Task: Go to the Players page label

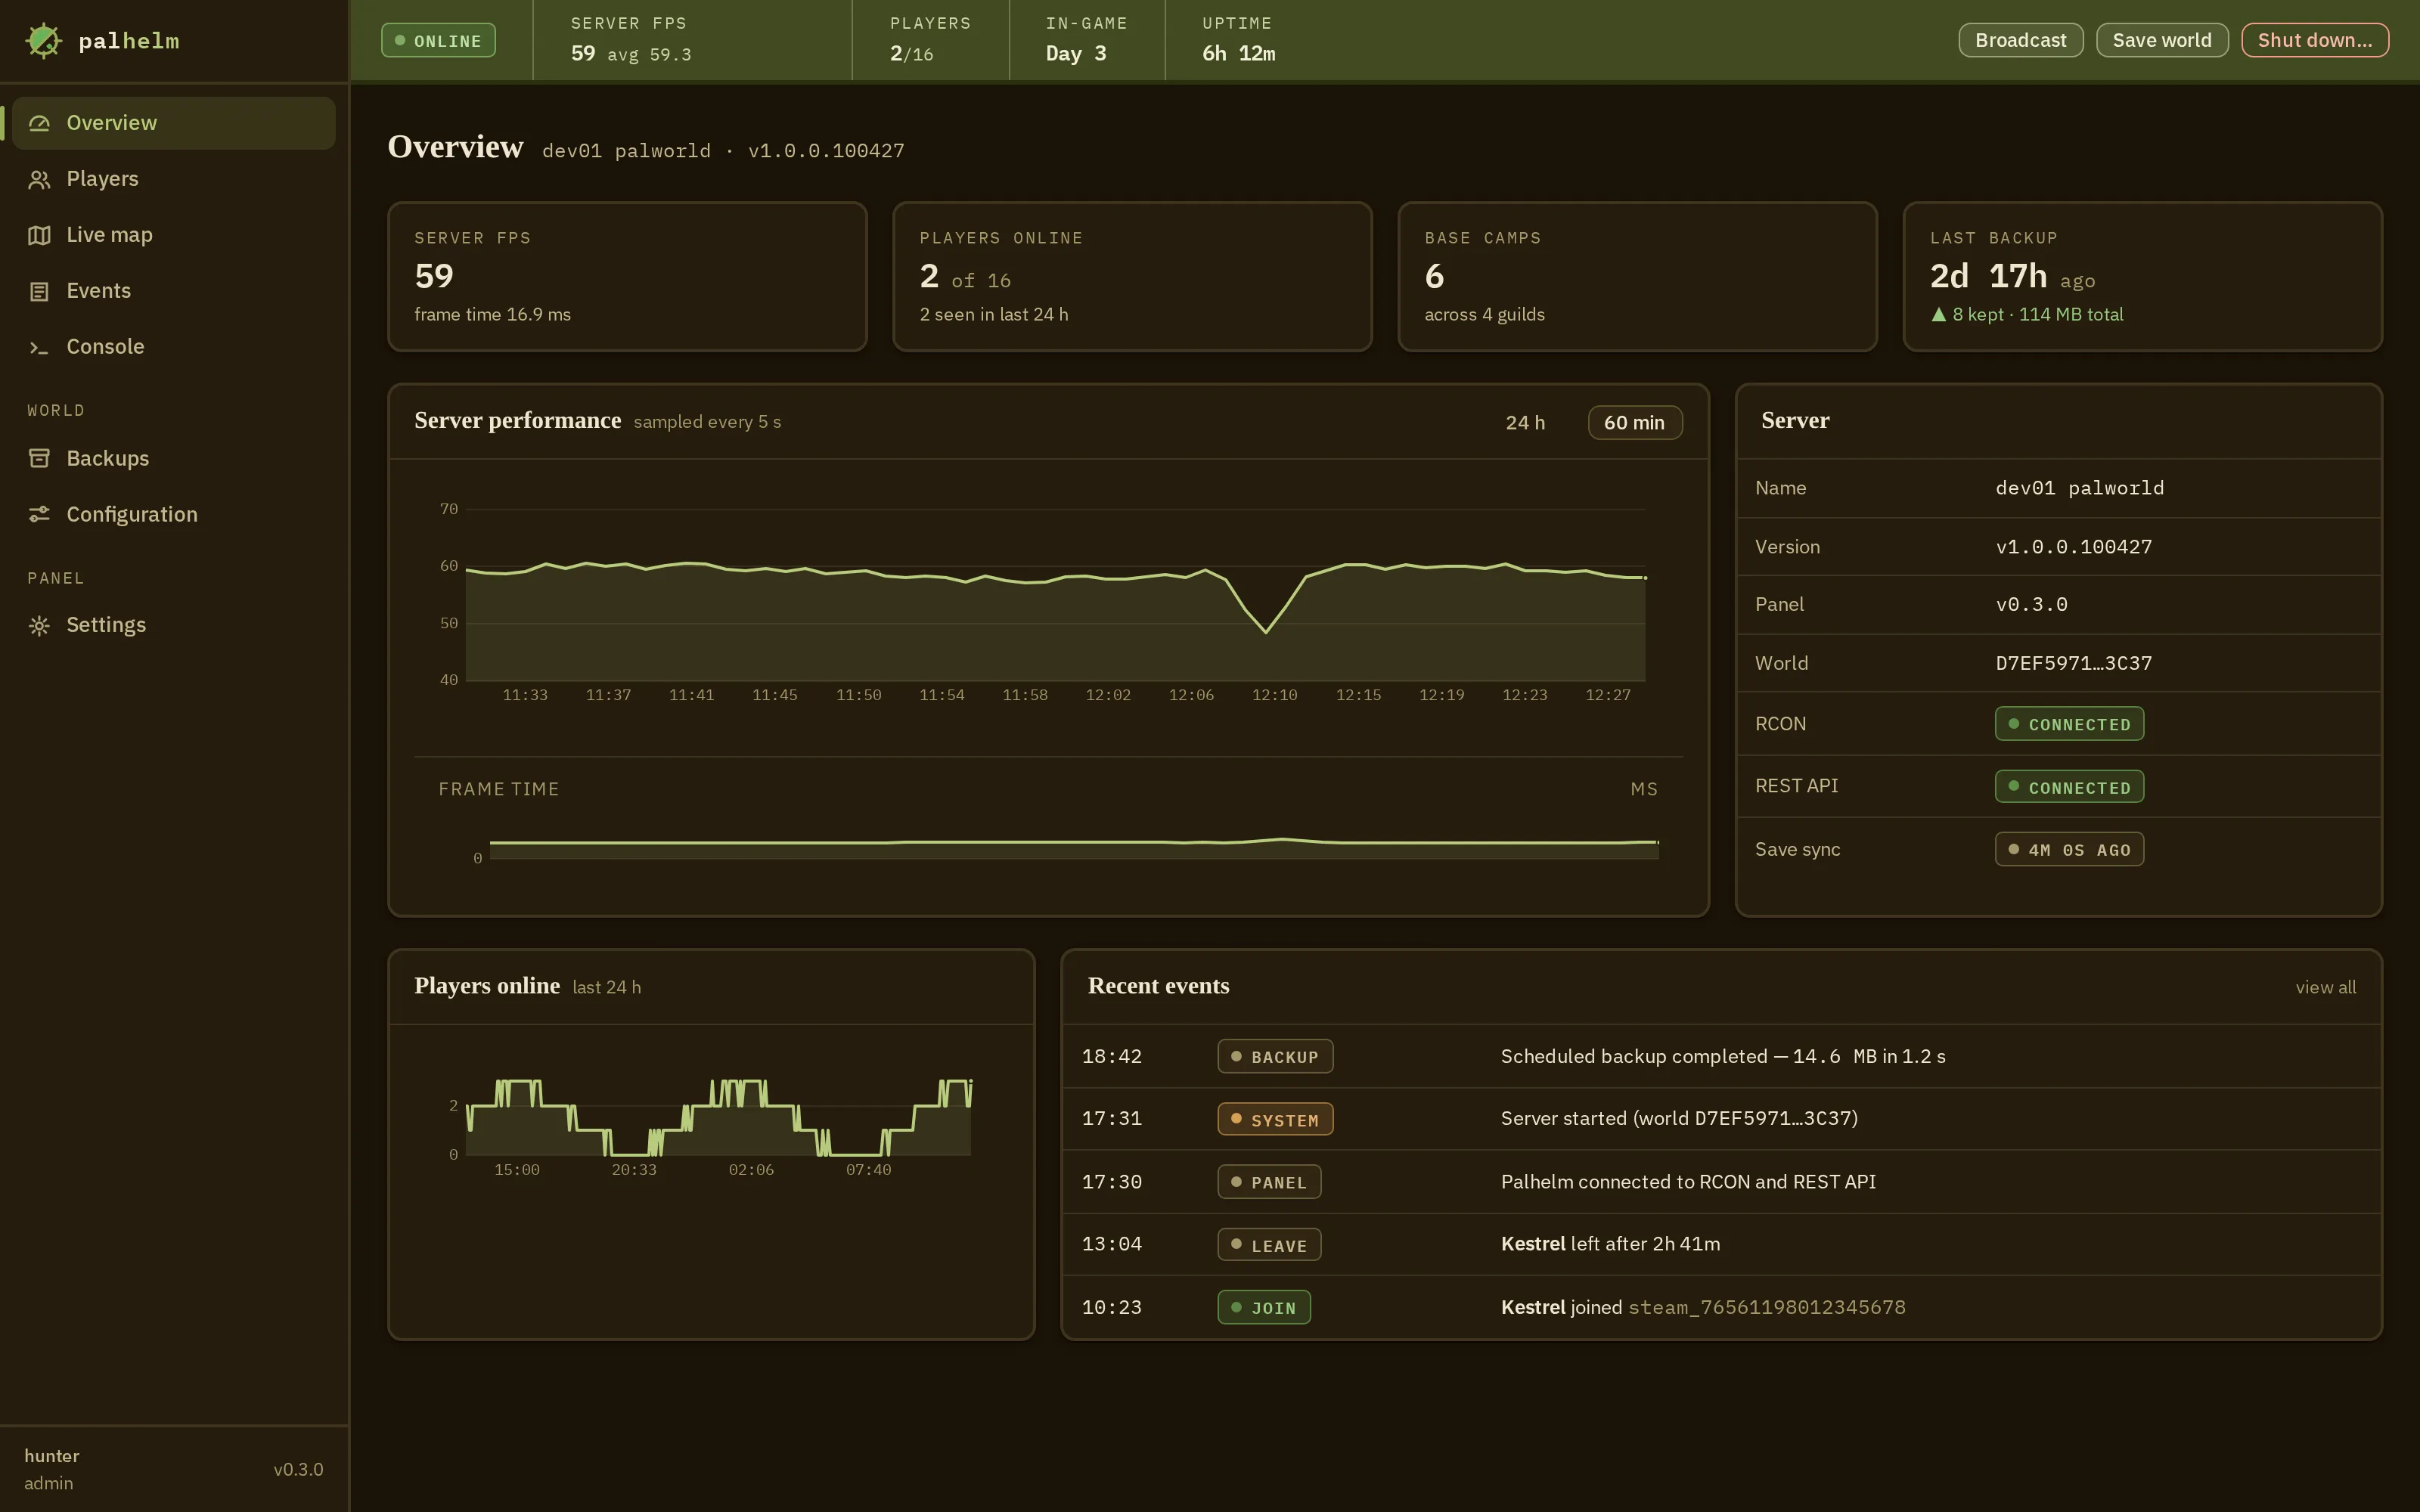Action: pyautogui.click(x=102, y=179)
